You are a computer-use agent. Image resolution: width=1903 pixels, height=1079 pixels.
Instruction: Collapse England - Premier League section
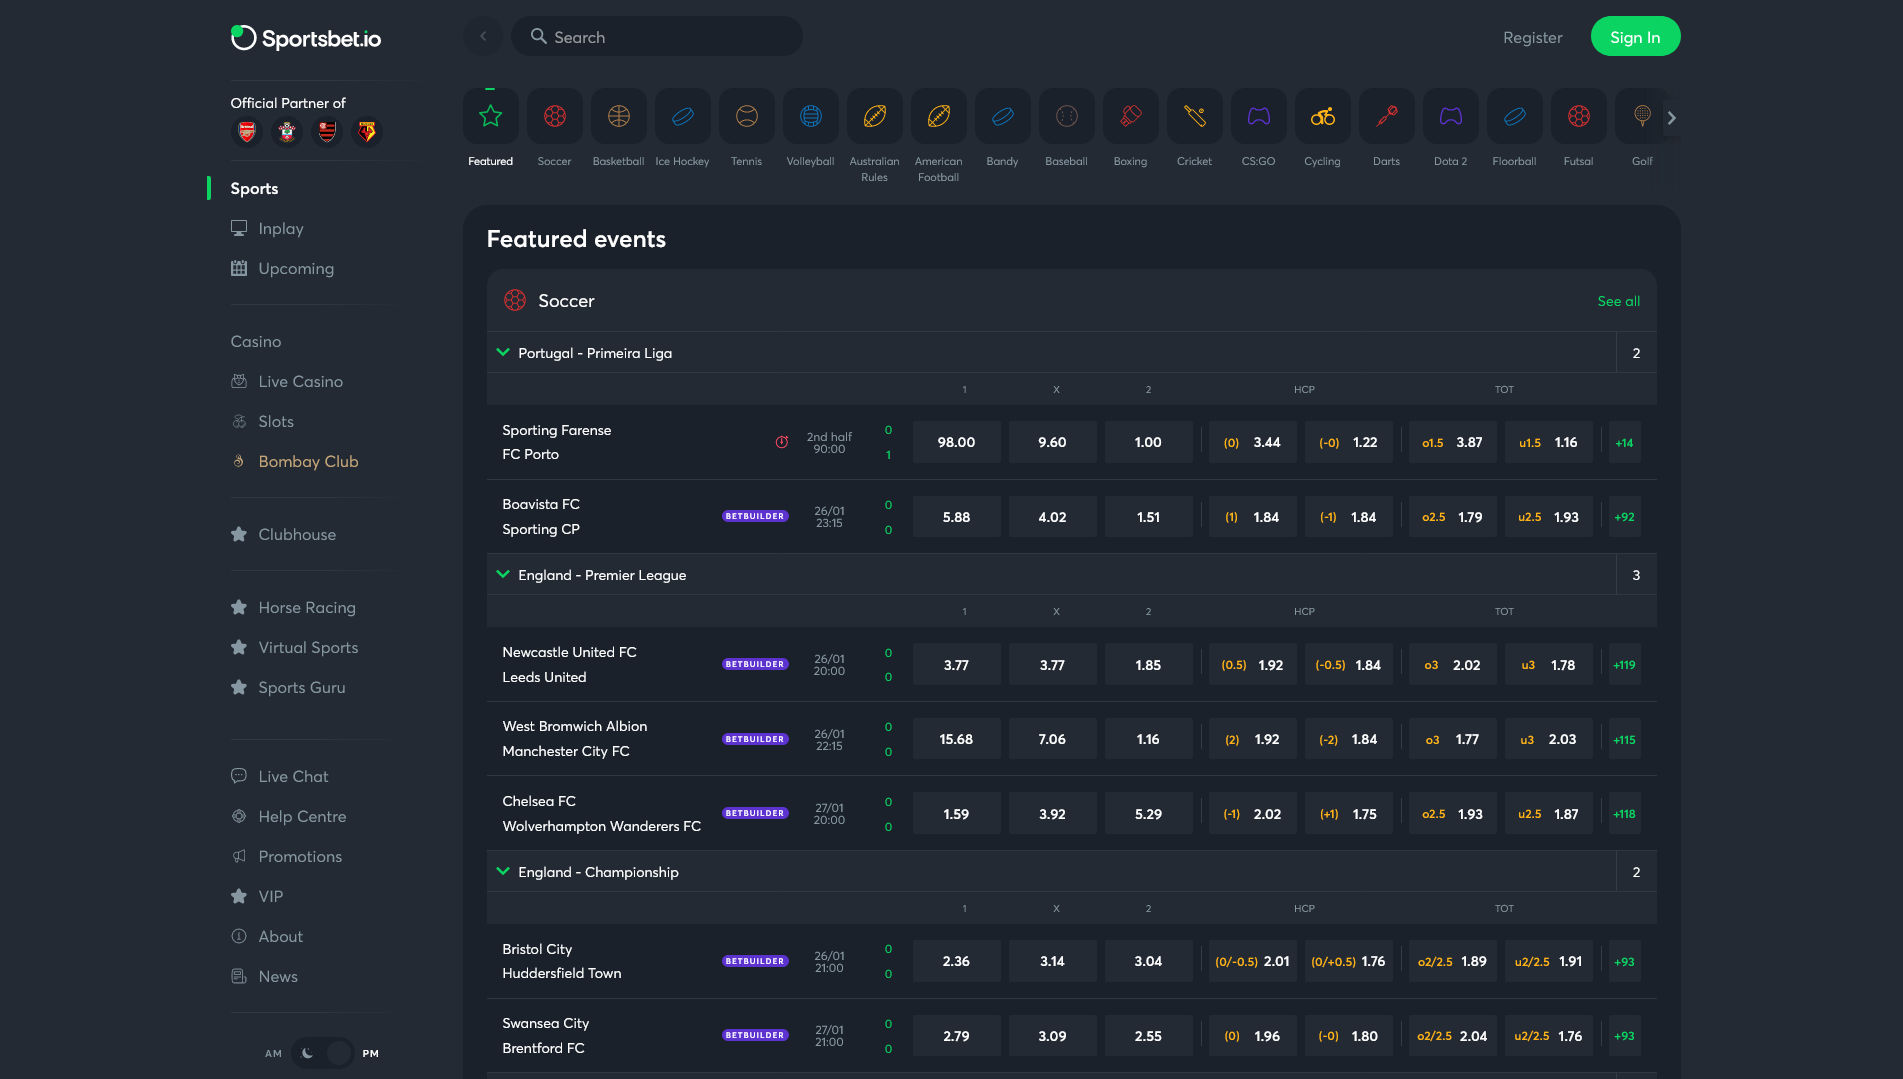click(503, 574)
